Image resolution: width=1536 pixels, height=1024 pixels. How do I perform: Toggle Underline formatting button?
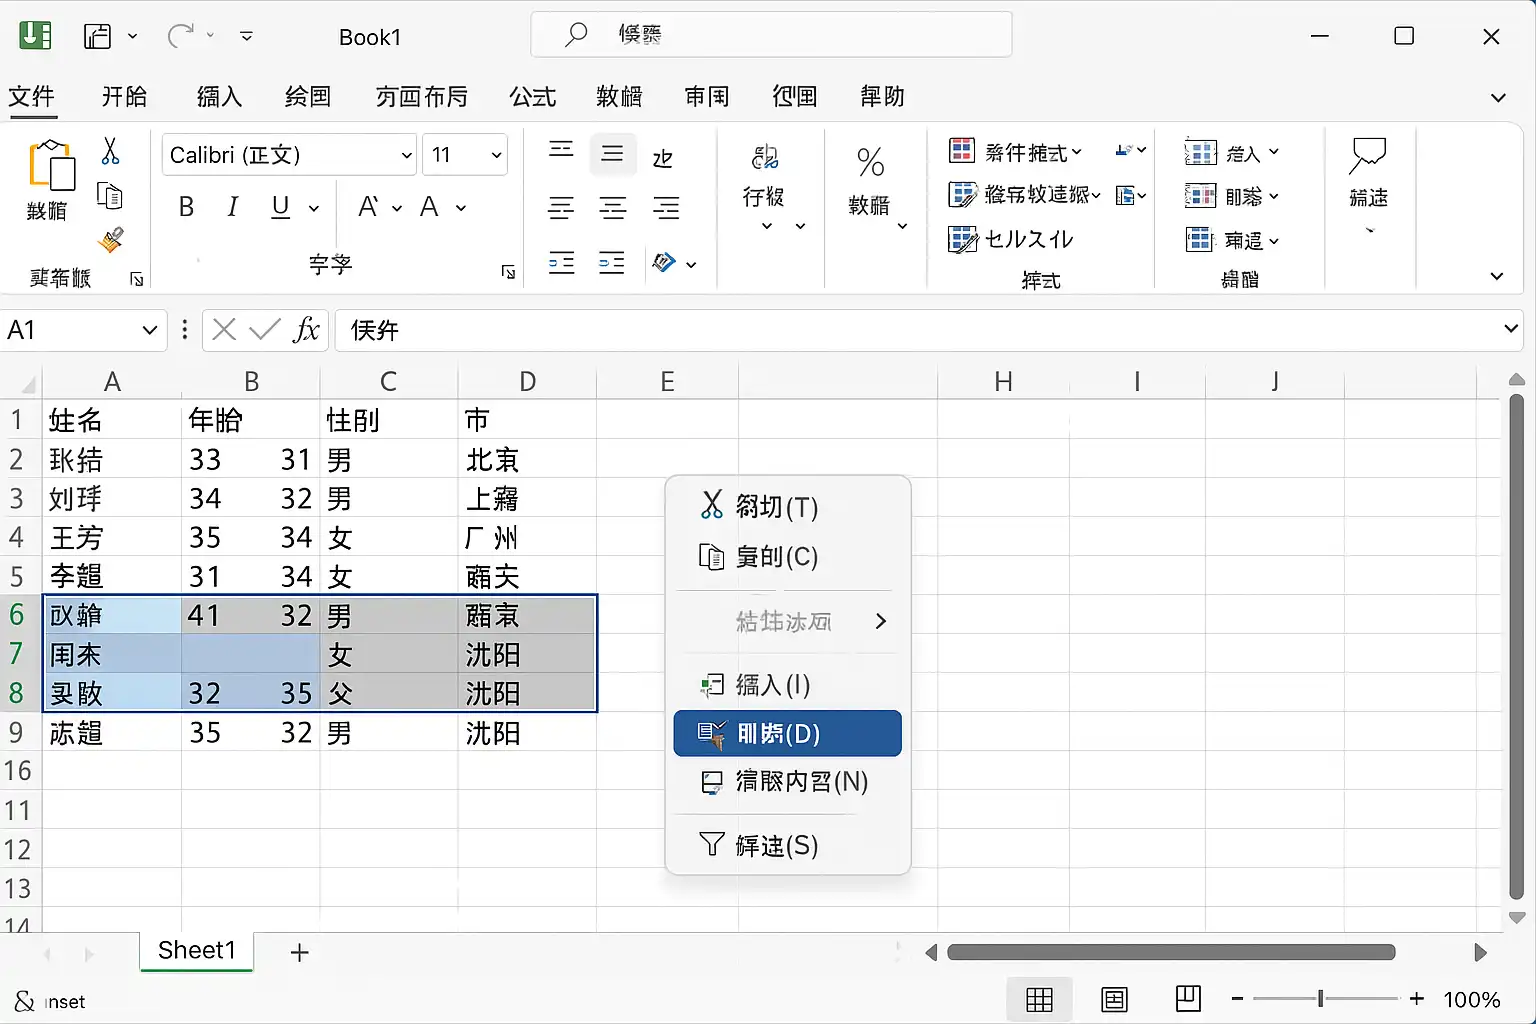tap(281, 207)
